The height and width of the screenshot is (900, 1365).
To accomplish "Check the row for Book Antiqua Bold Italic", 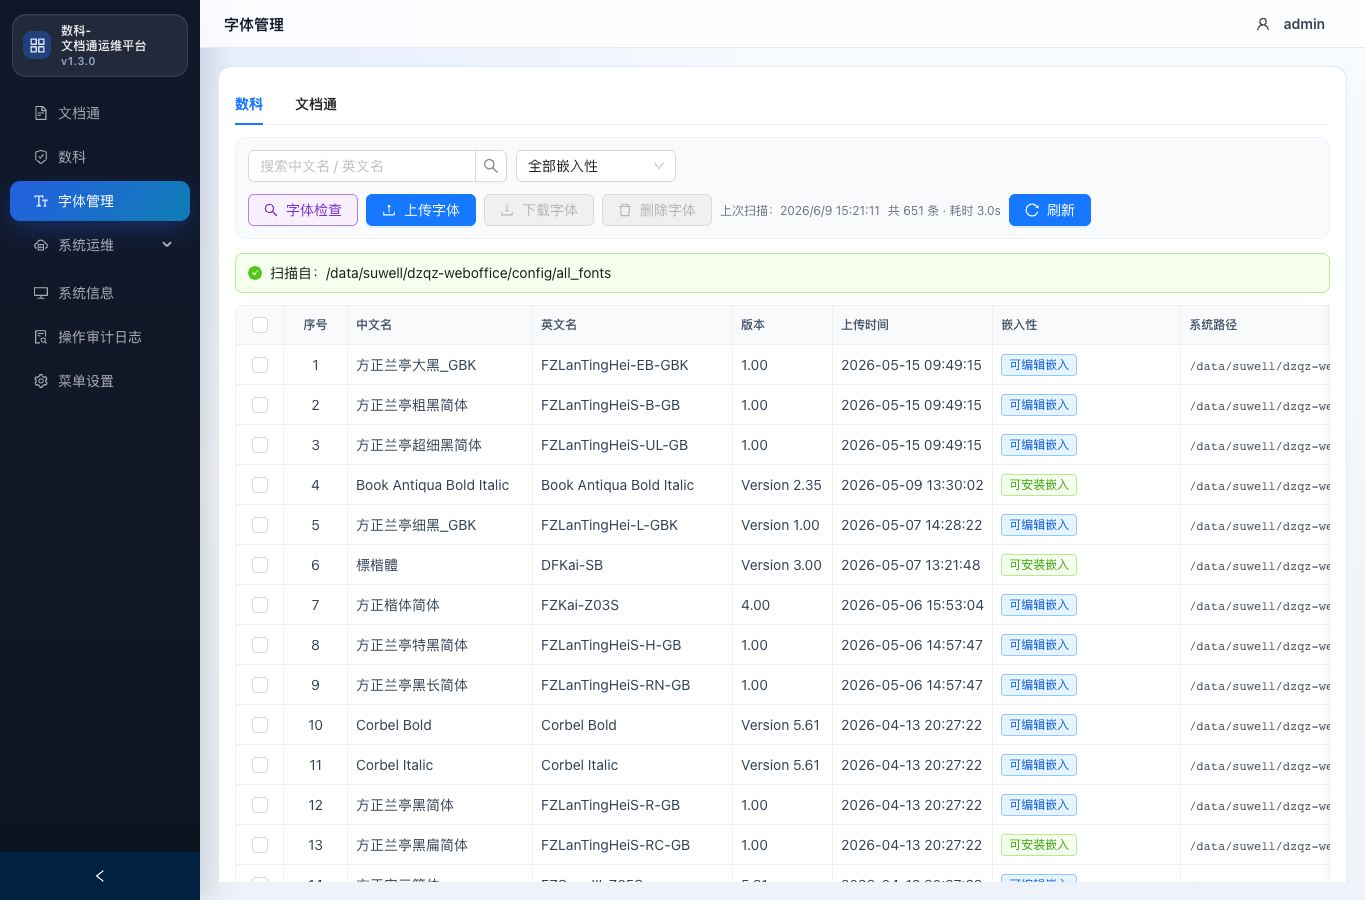I will [260, 485].
